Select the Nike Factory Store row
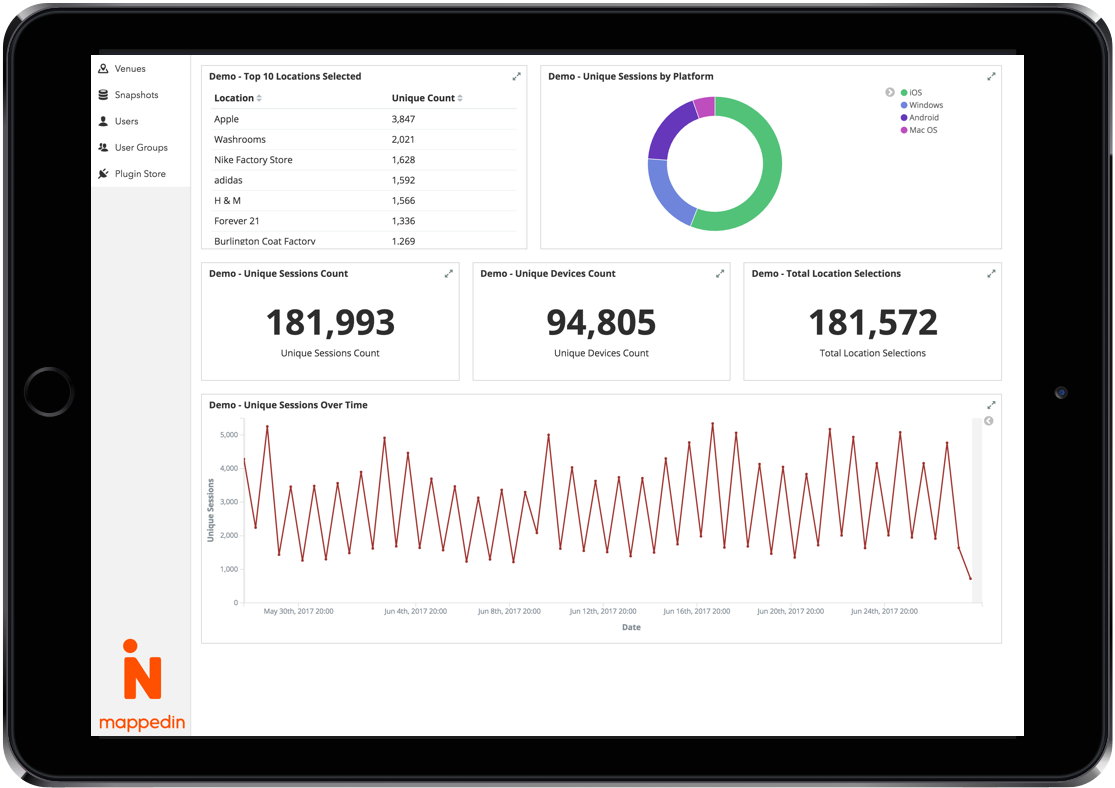This screenshot has width=1115, height=788. pos(365,160)
